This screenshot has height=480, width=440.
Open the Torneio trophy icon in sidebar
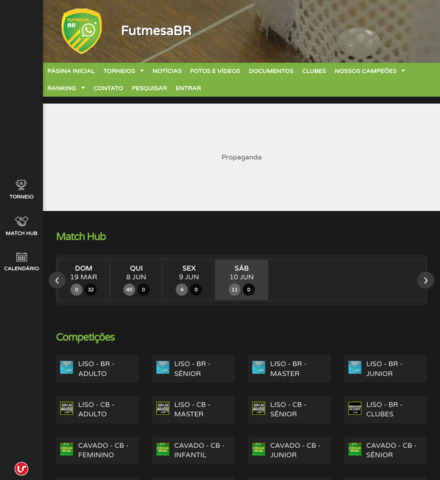coord(21,184)
